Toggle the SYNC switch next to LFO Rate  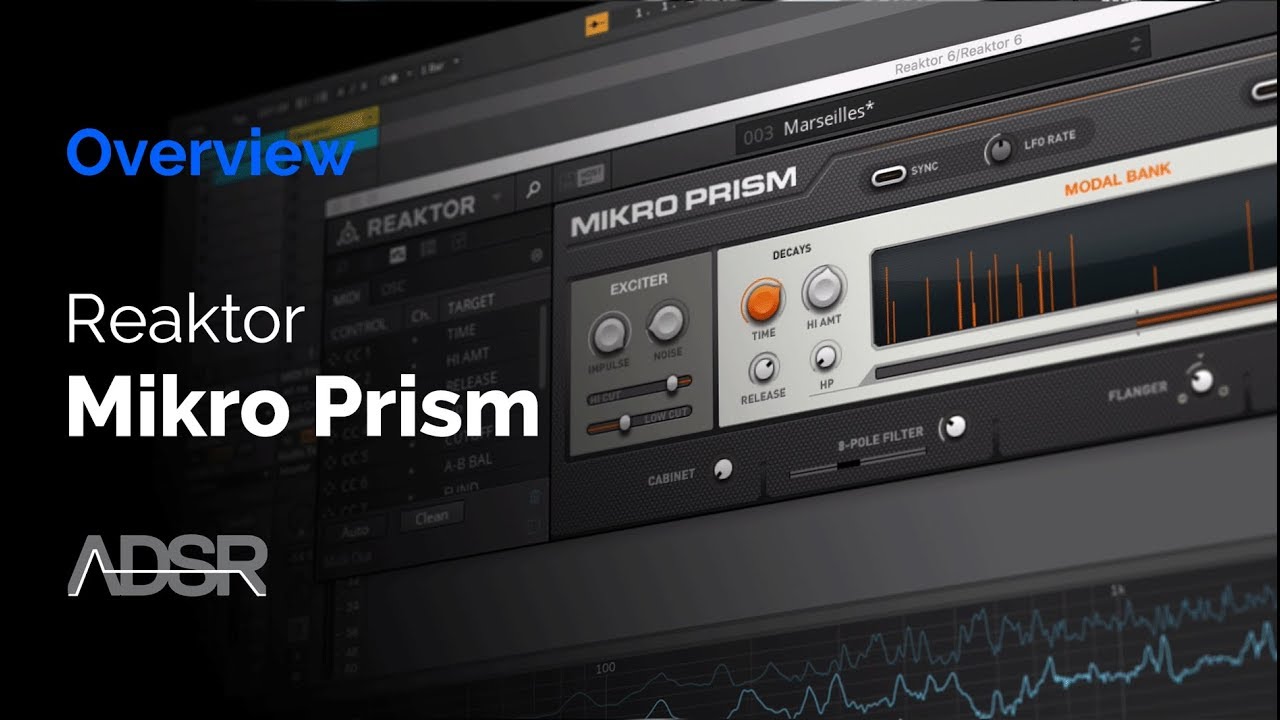887,175
